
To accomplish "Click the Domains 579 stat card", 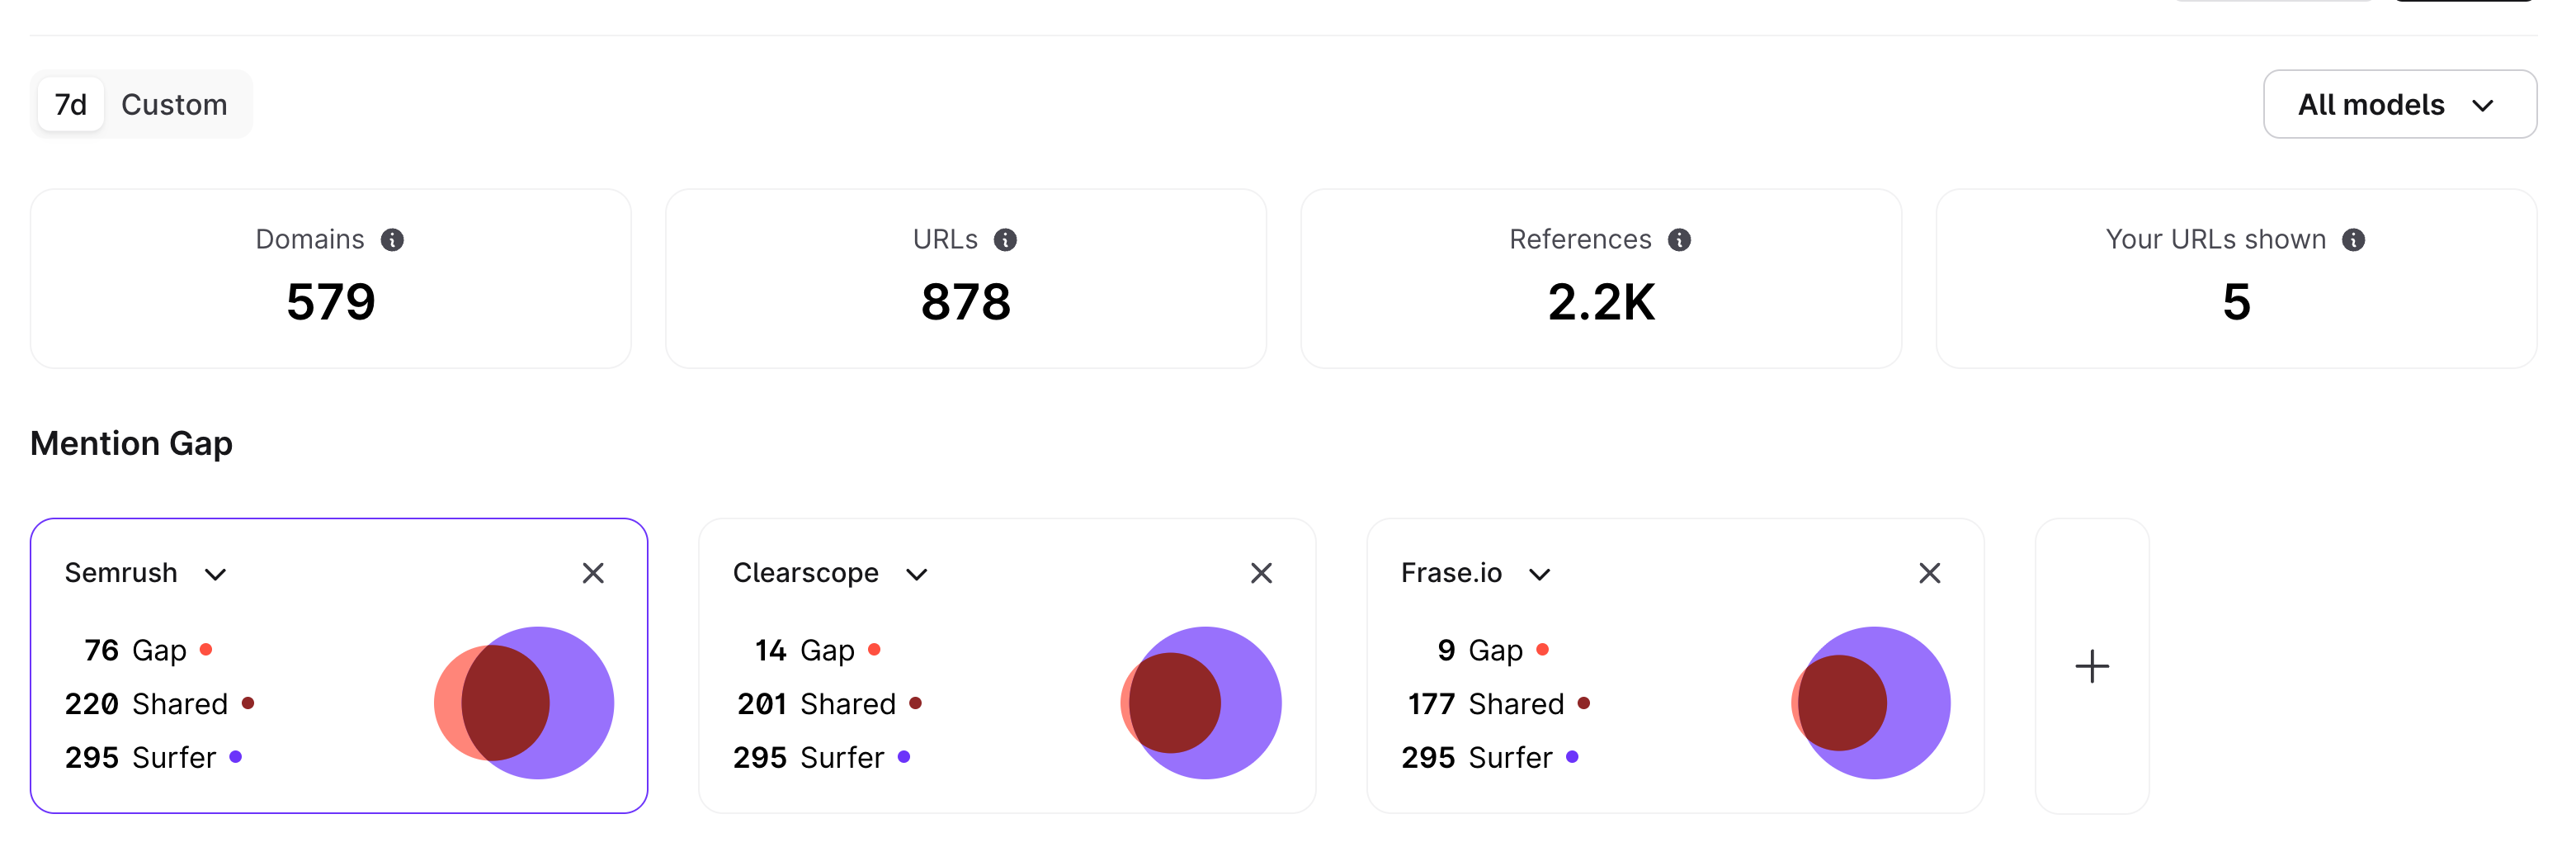I will pos(330,279).
